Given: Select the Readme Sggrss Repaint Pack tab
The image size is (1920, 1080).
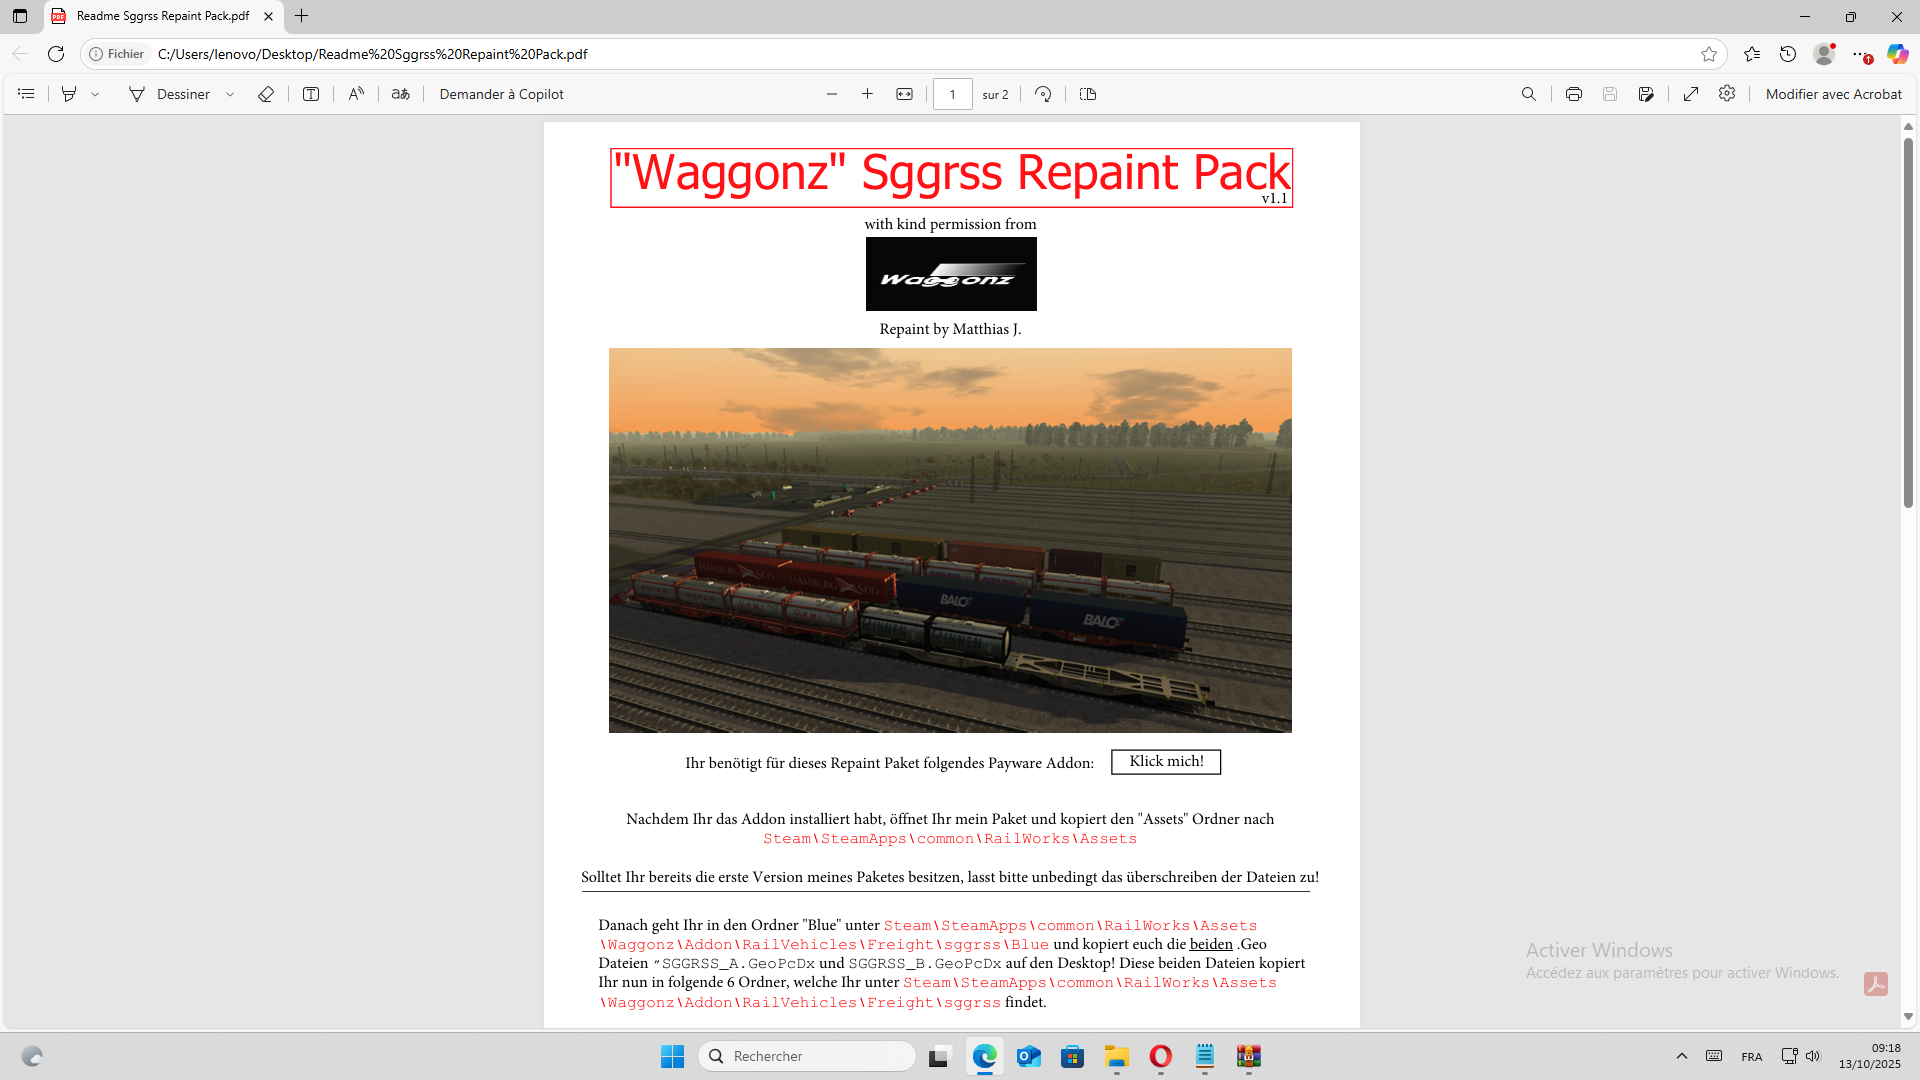Looking at the screenshot, I should tap(163, 16).
